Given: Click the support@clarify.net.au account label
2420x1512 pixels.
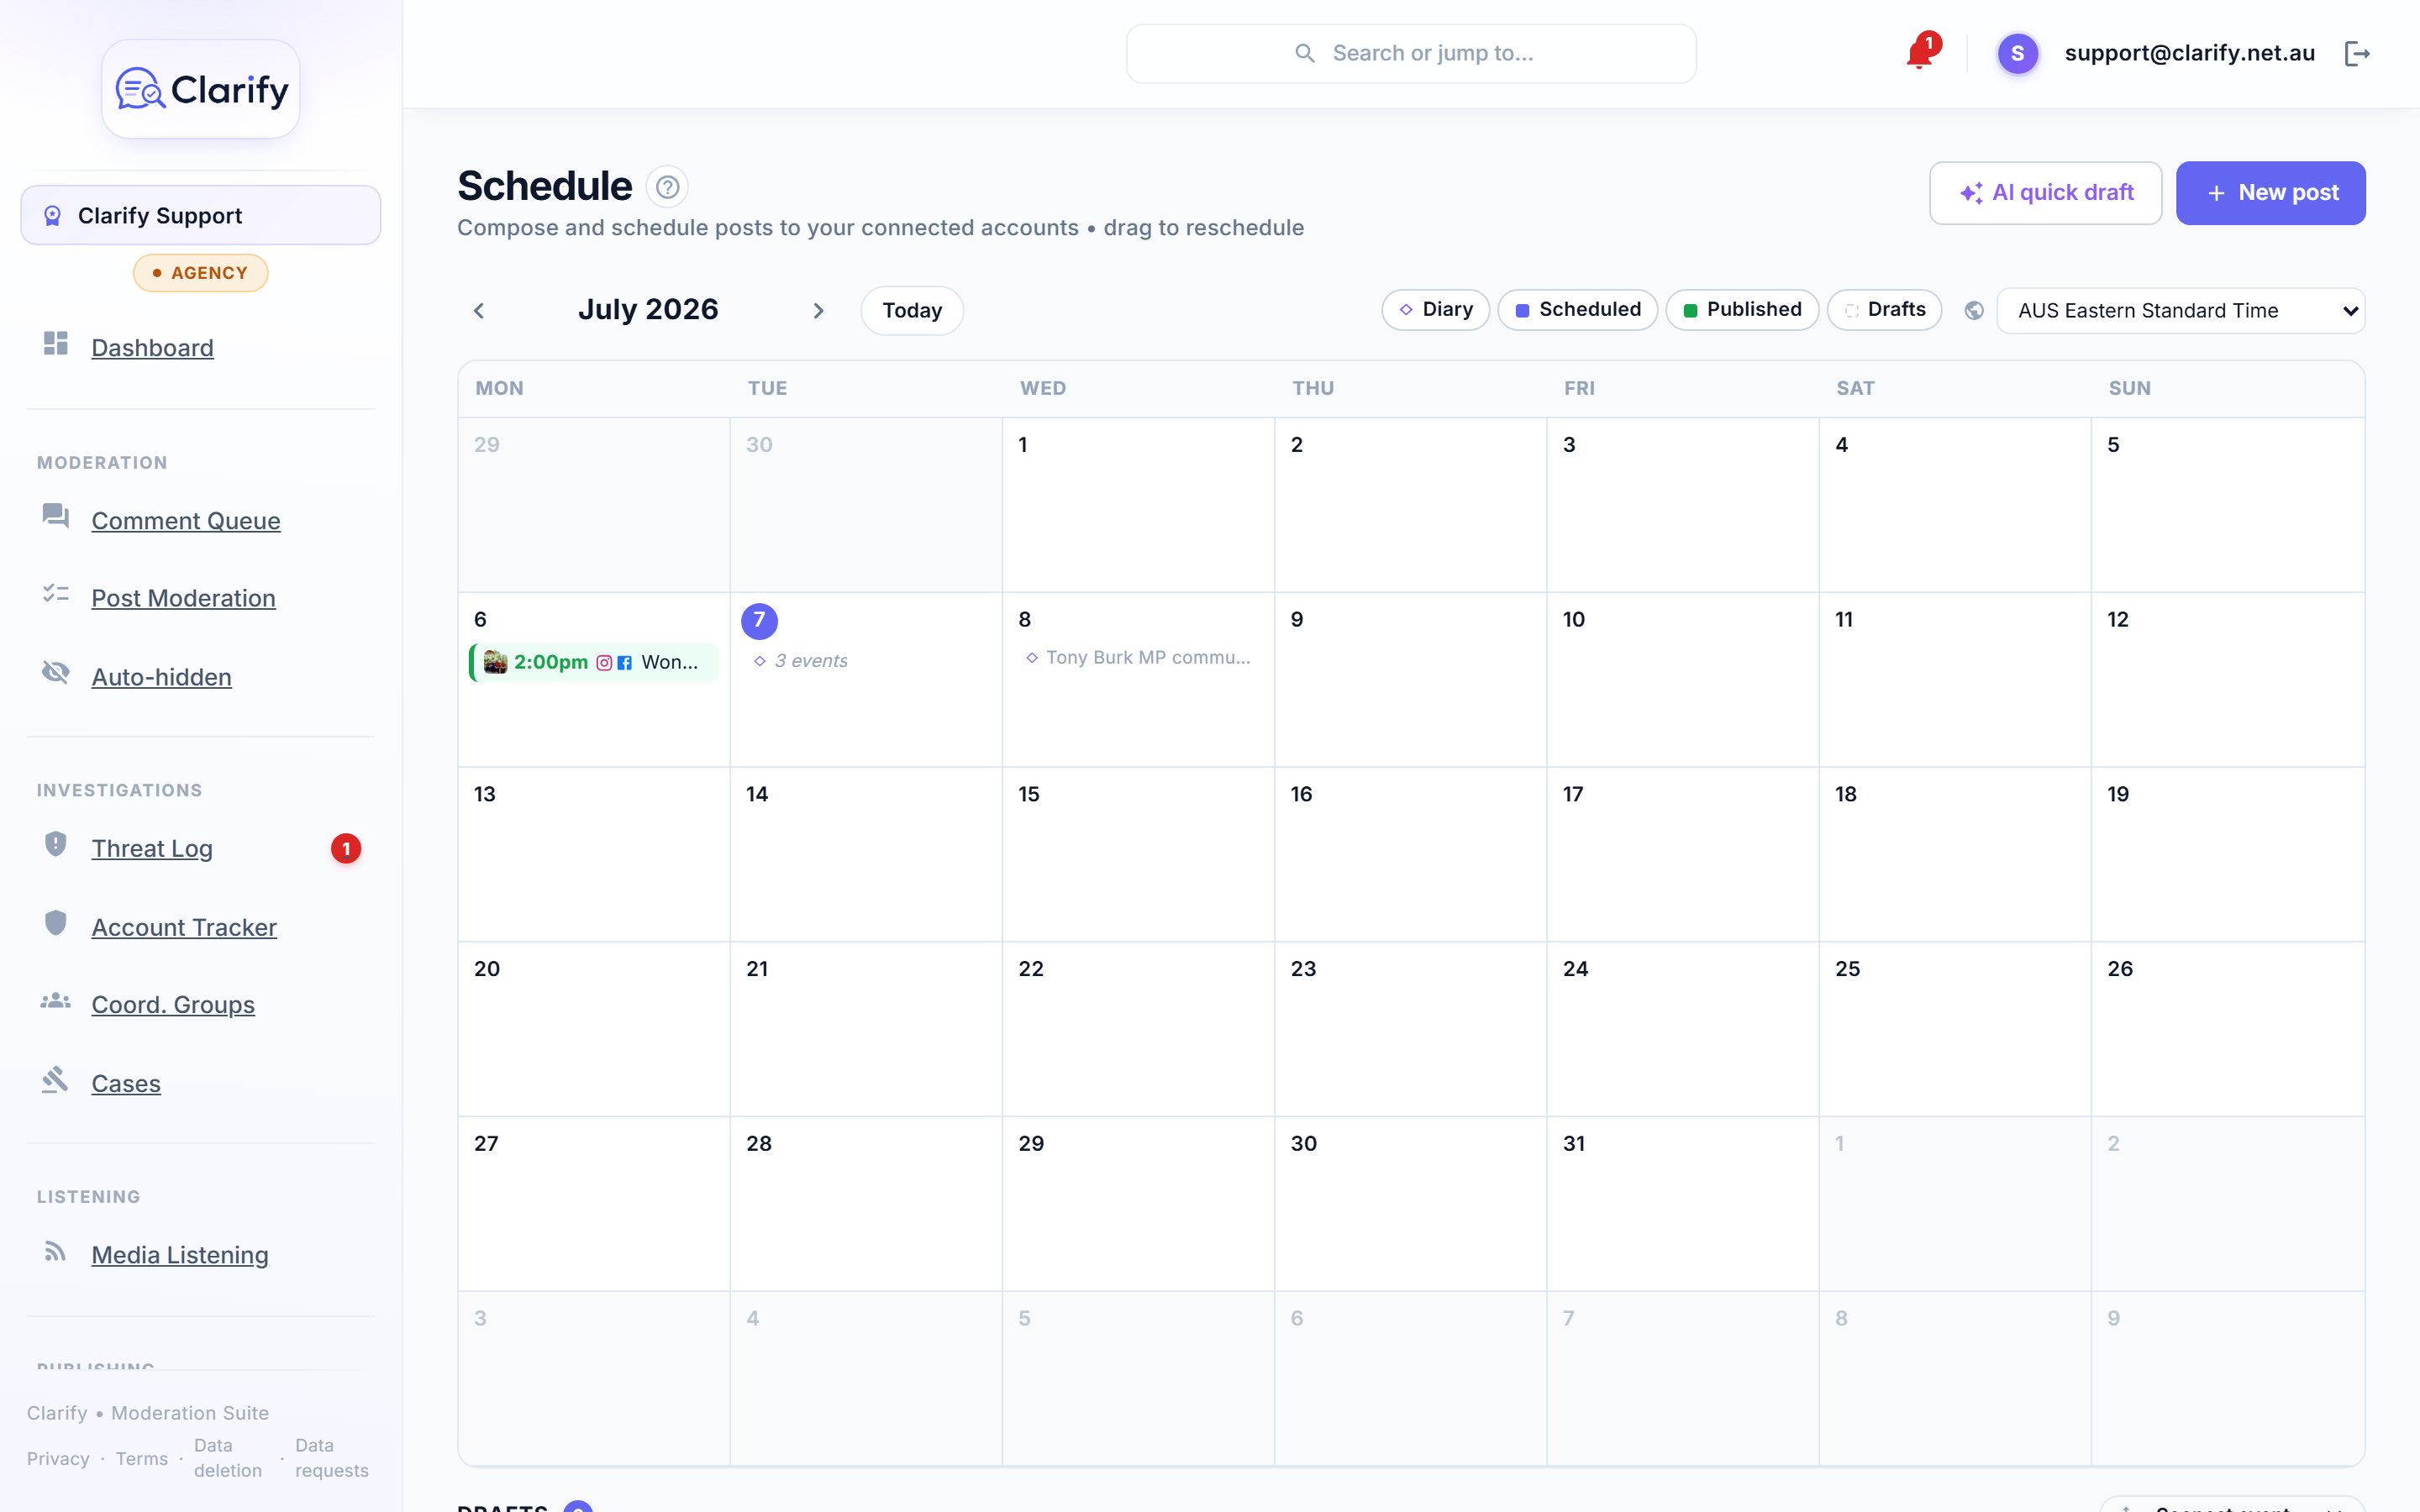Looking at the screenshot, I should pyautogui.click(x=2190, y=53).
